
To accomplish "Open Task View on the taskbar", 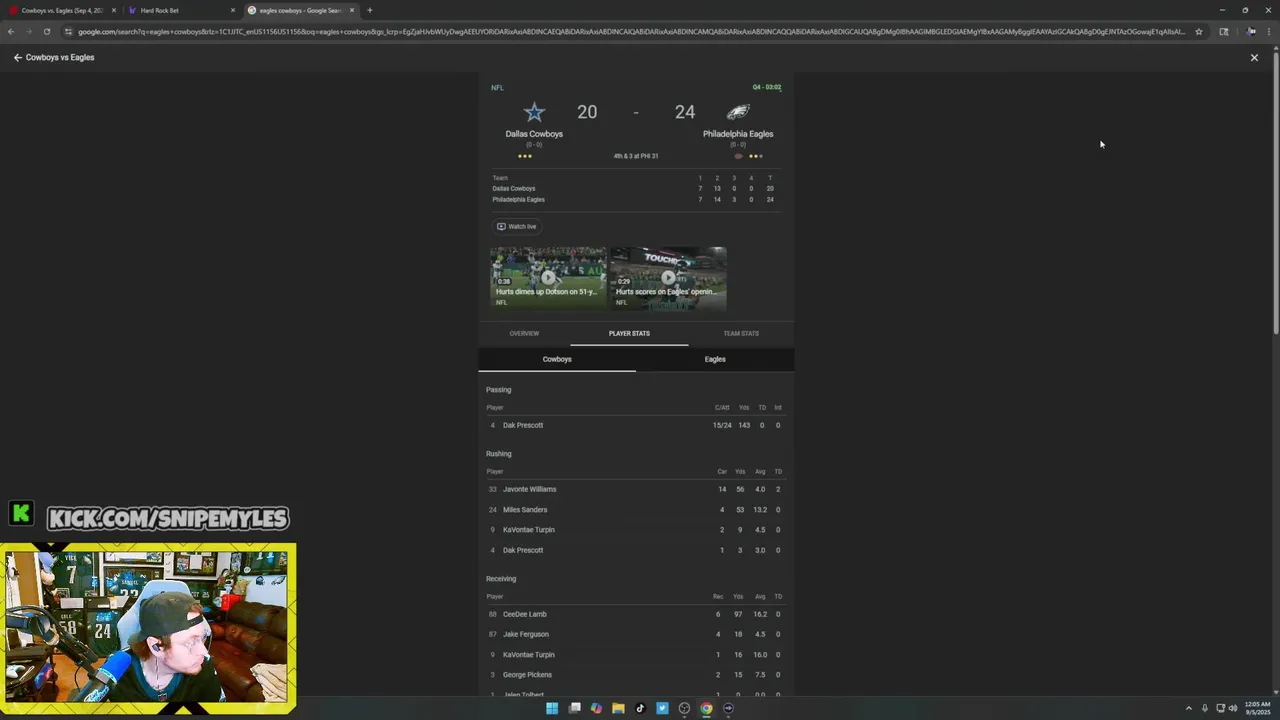I will tap(574, 708).
